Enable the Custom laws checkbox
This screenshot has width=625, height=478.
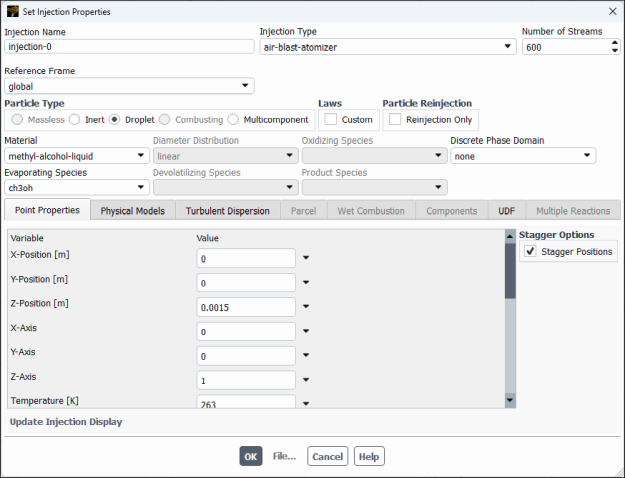(331, 119)
